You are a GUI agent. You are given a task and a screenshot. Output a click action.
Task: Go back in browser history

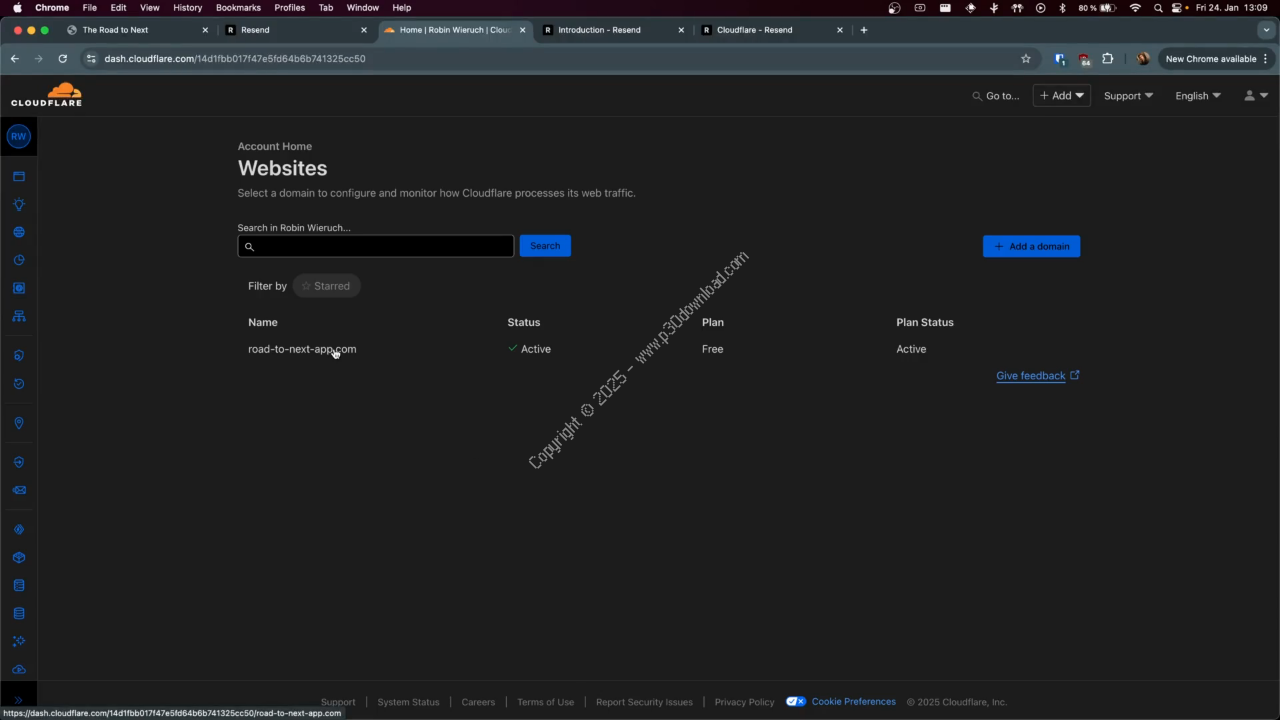[15, 59]
